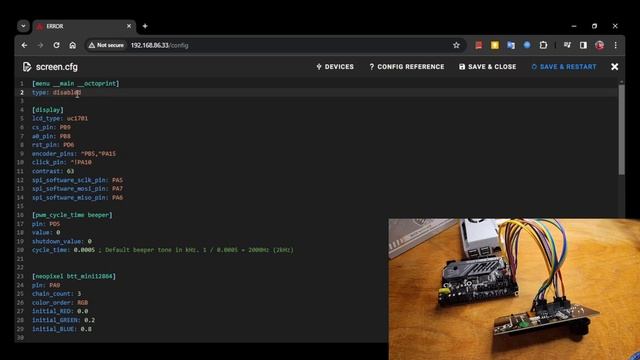The height and width of the screenshot is (360, 640).
Task: Go back to the previous page
Action: [x=24, y=45]
